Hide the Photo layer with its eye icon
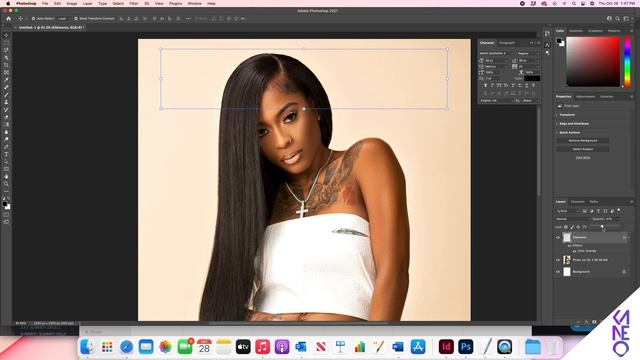The width and height of the screenshot is (640, 360). pos(558,260)
